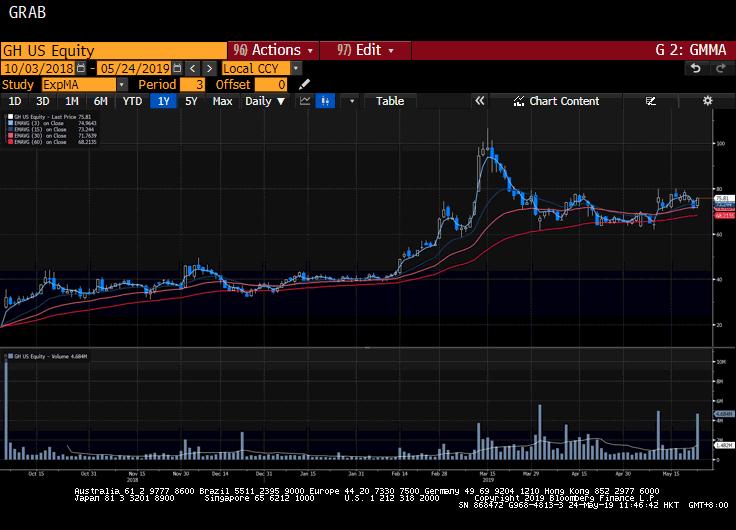Click the undo arrow icon
The width and height of the screenshot is (736, 530).
tap(696, 68)
